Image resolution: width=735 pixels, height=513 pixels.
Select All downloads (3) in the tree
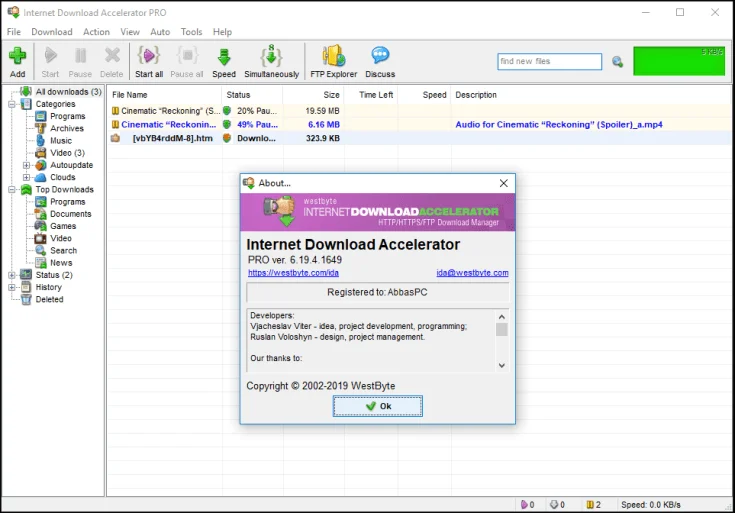68,91
